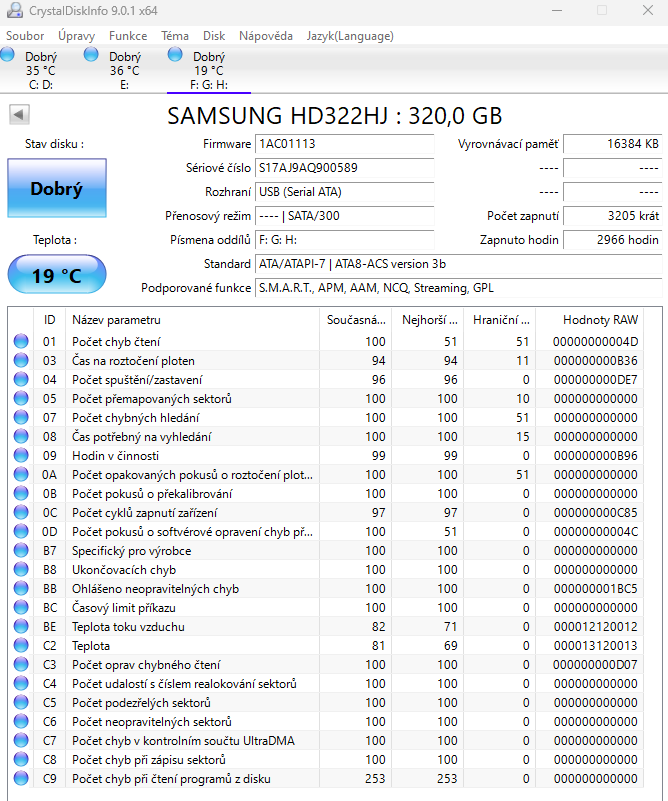Click the CrystalDiskInfo title bar icon
668x801 pixels.
(x=14, y=10)
